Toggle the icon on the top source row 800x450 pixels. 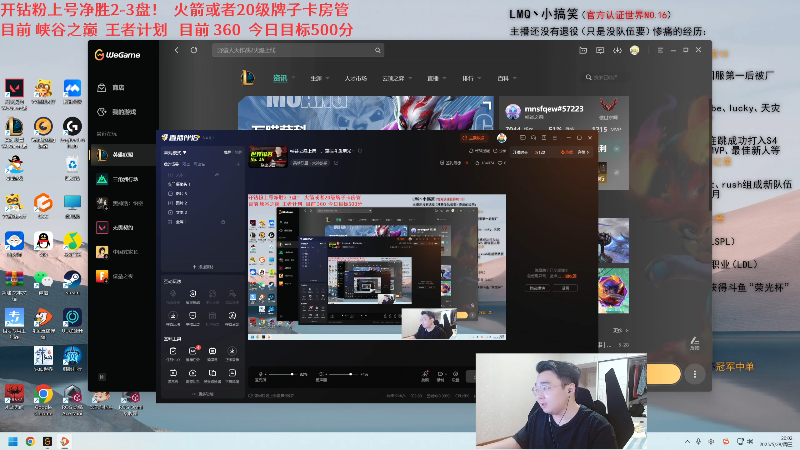[x=217, y=175]
